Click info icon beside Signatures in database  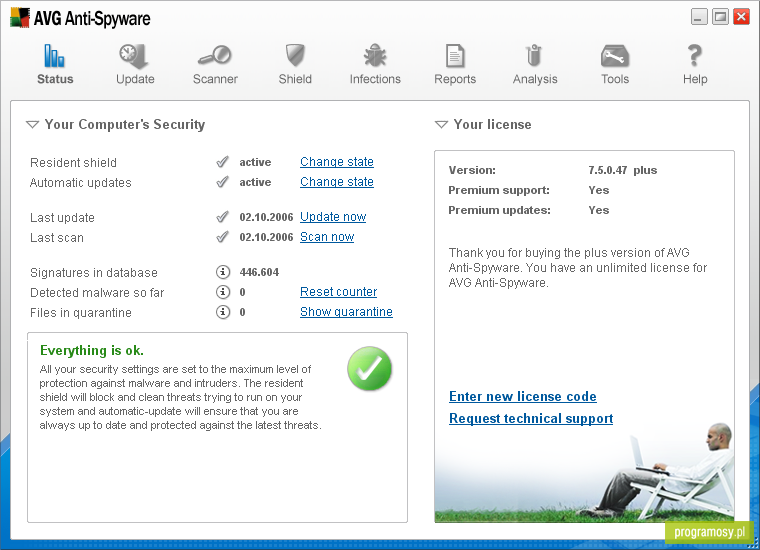coord(222,272)
